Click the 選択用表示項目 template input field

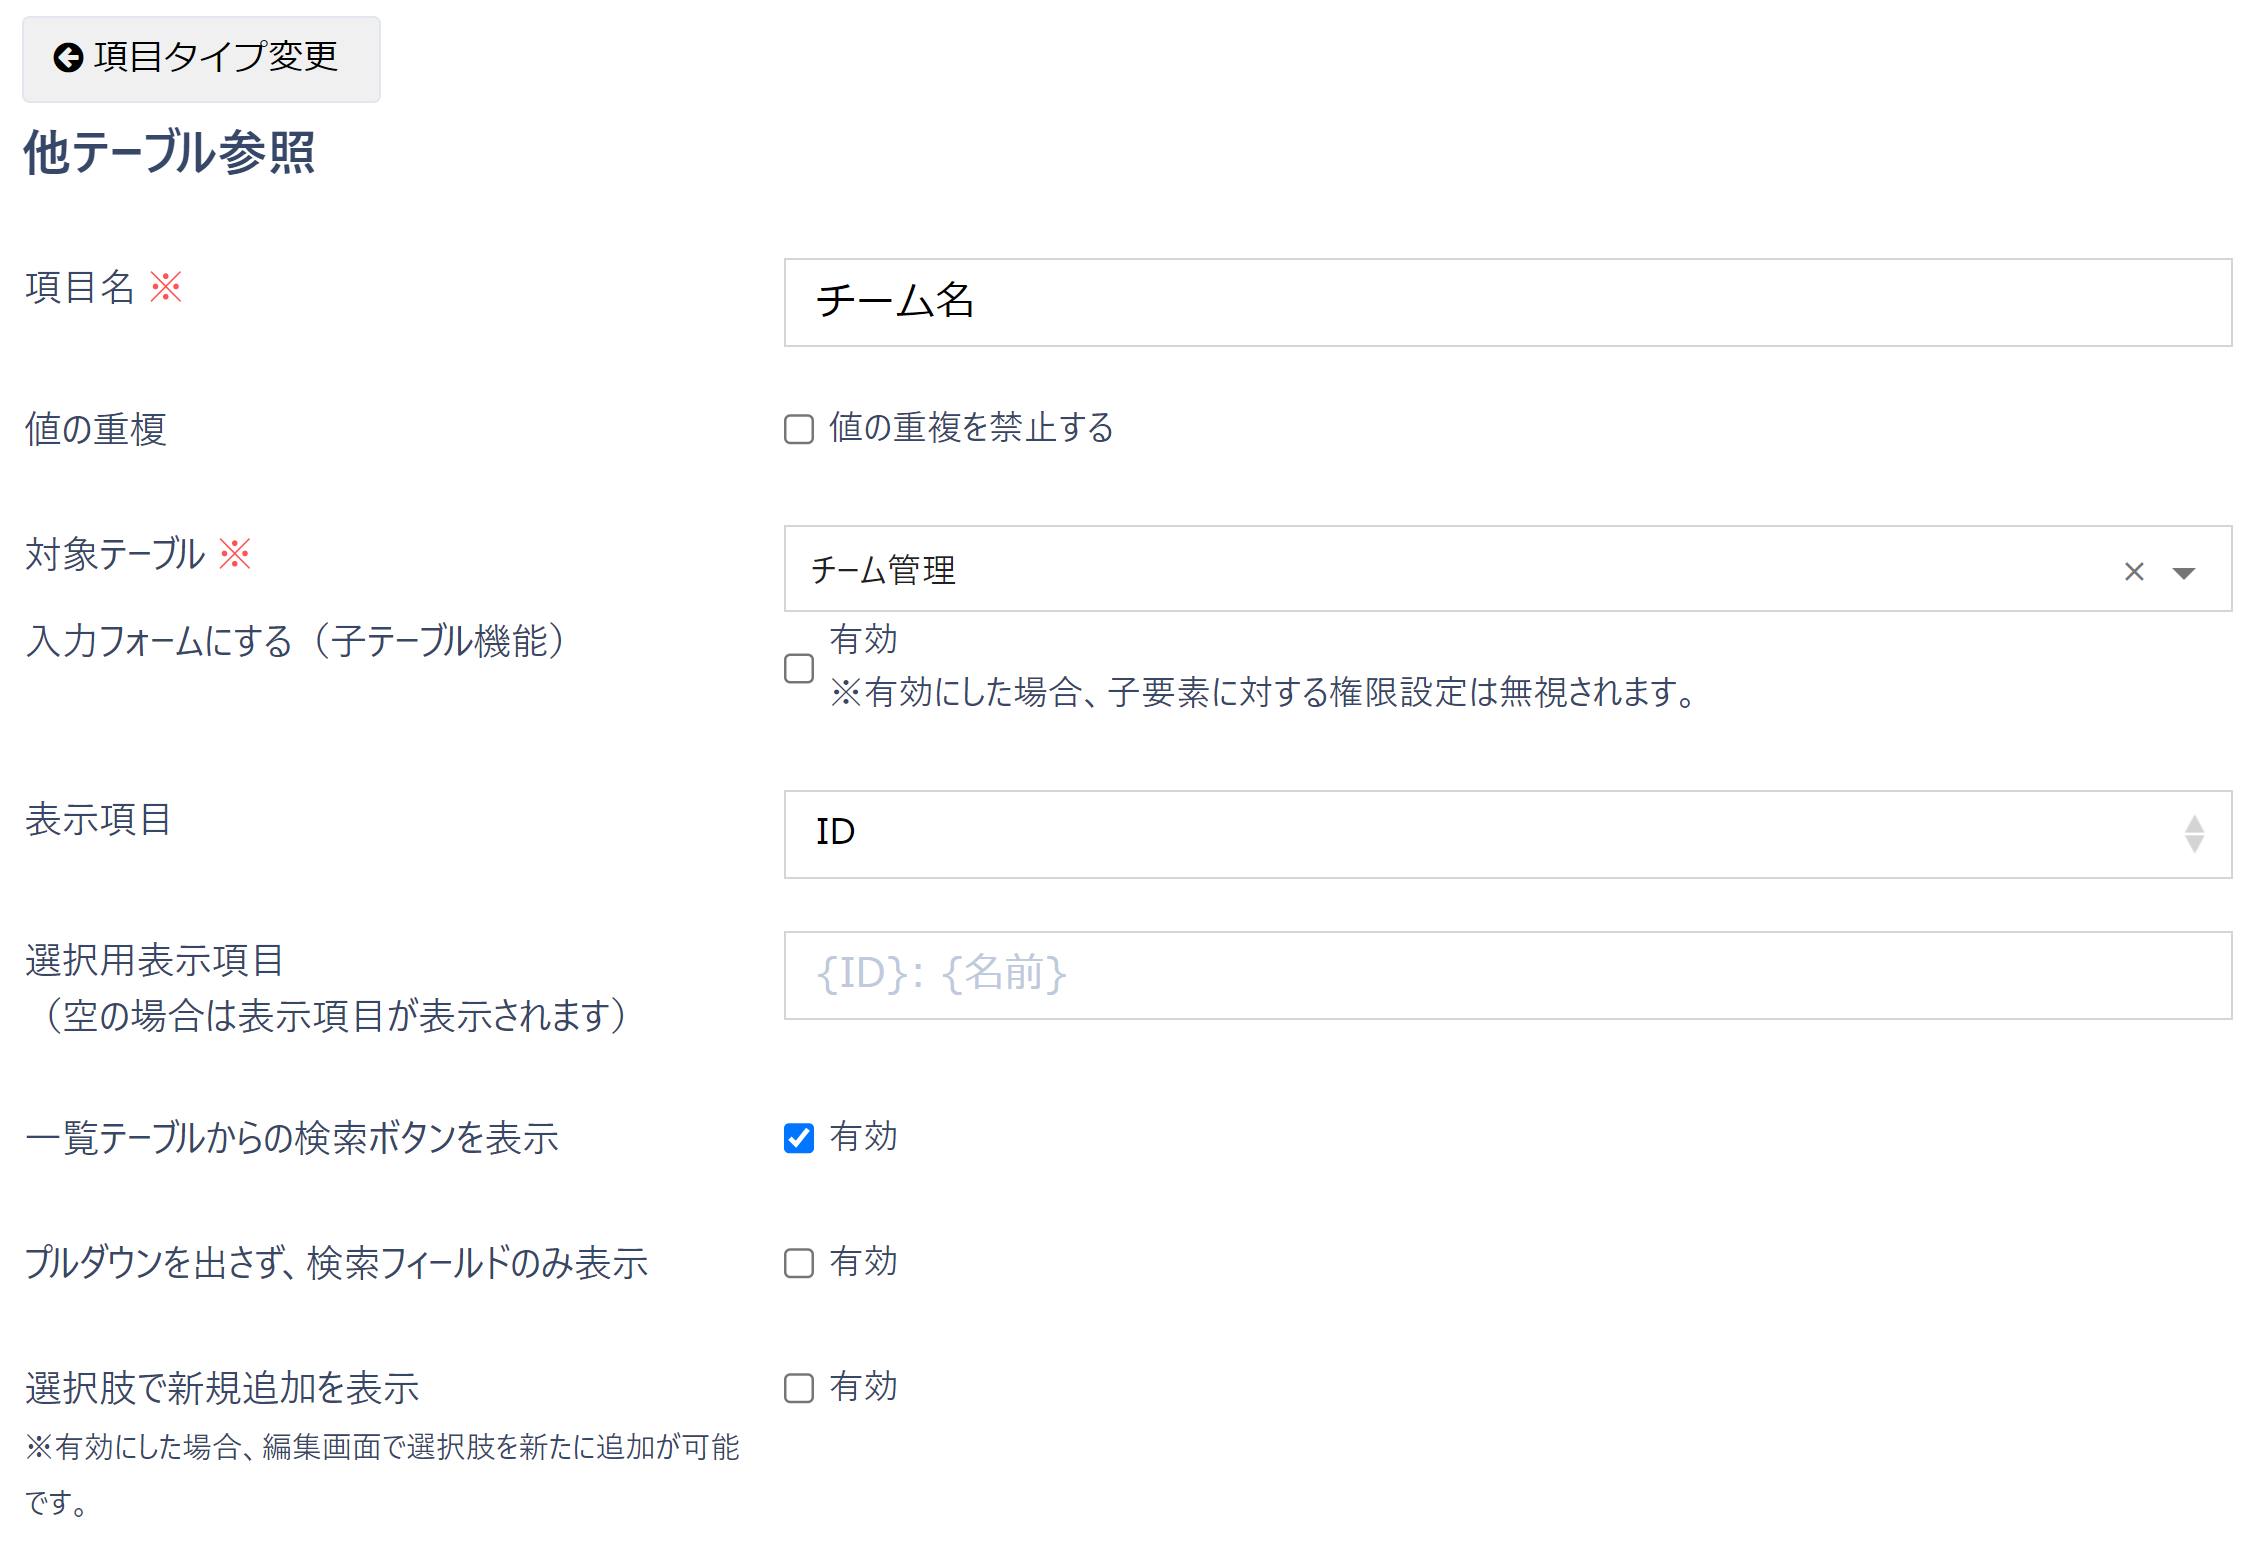pyautogui.click(x=1507, y=975)
